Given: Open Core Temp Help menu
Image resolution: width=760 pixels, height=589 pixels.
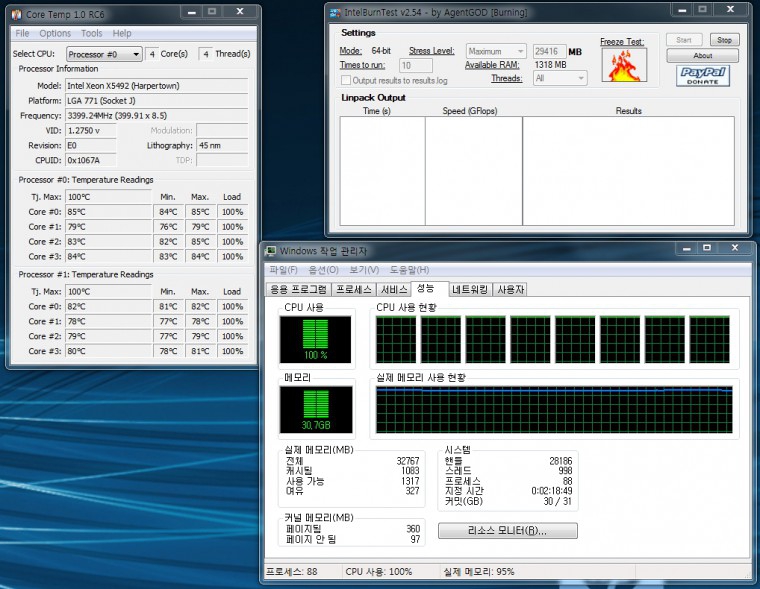Looking at the screenshot, I should pos(122,33).
